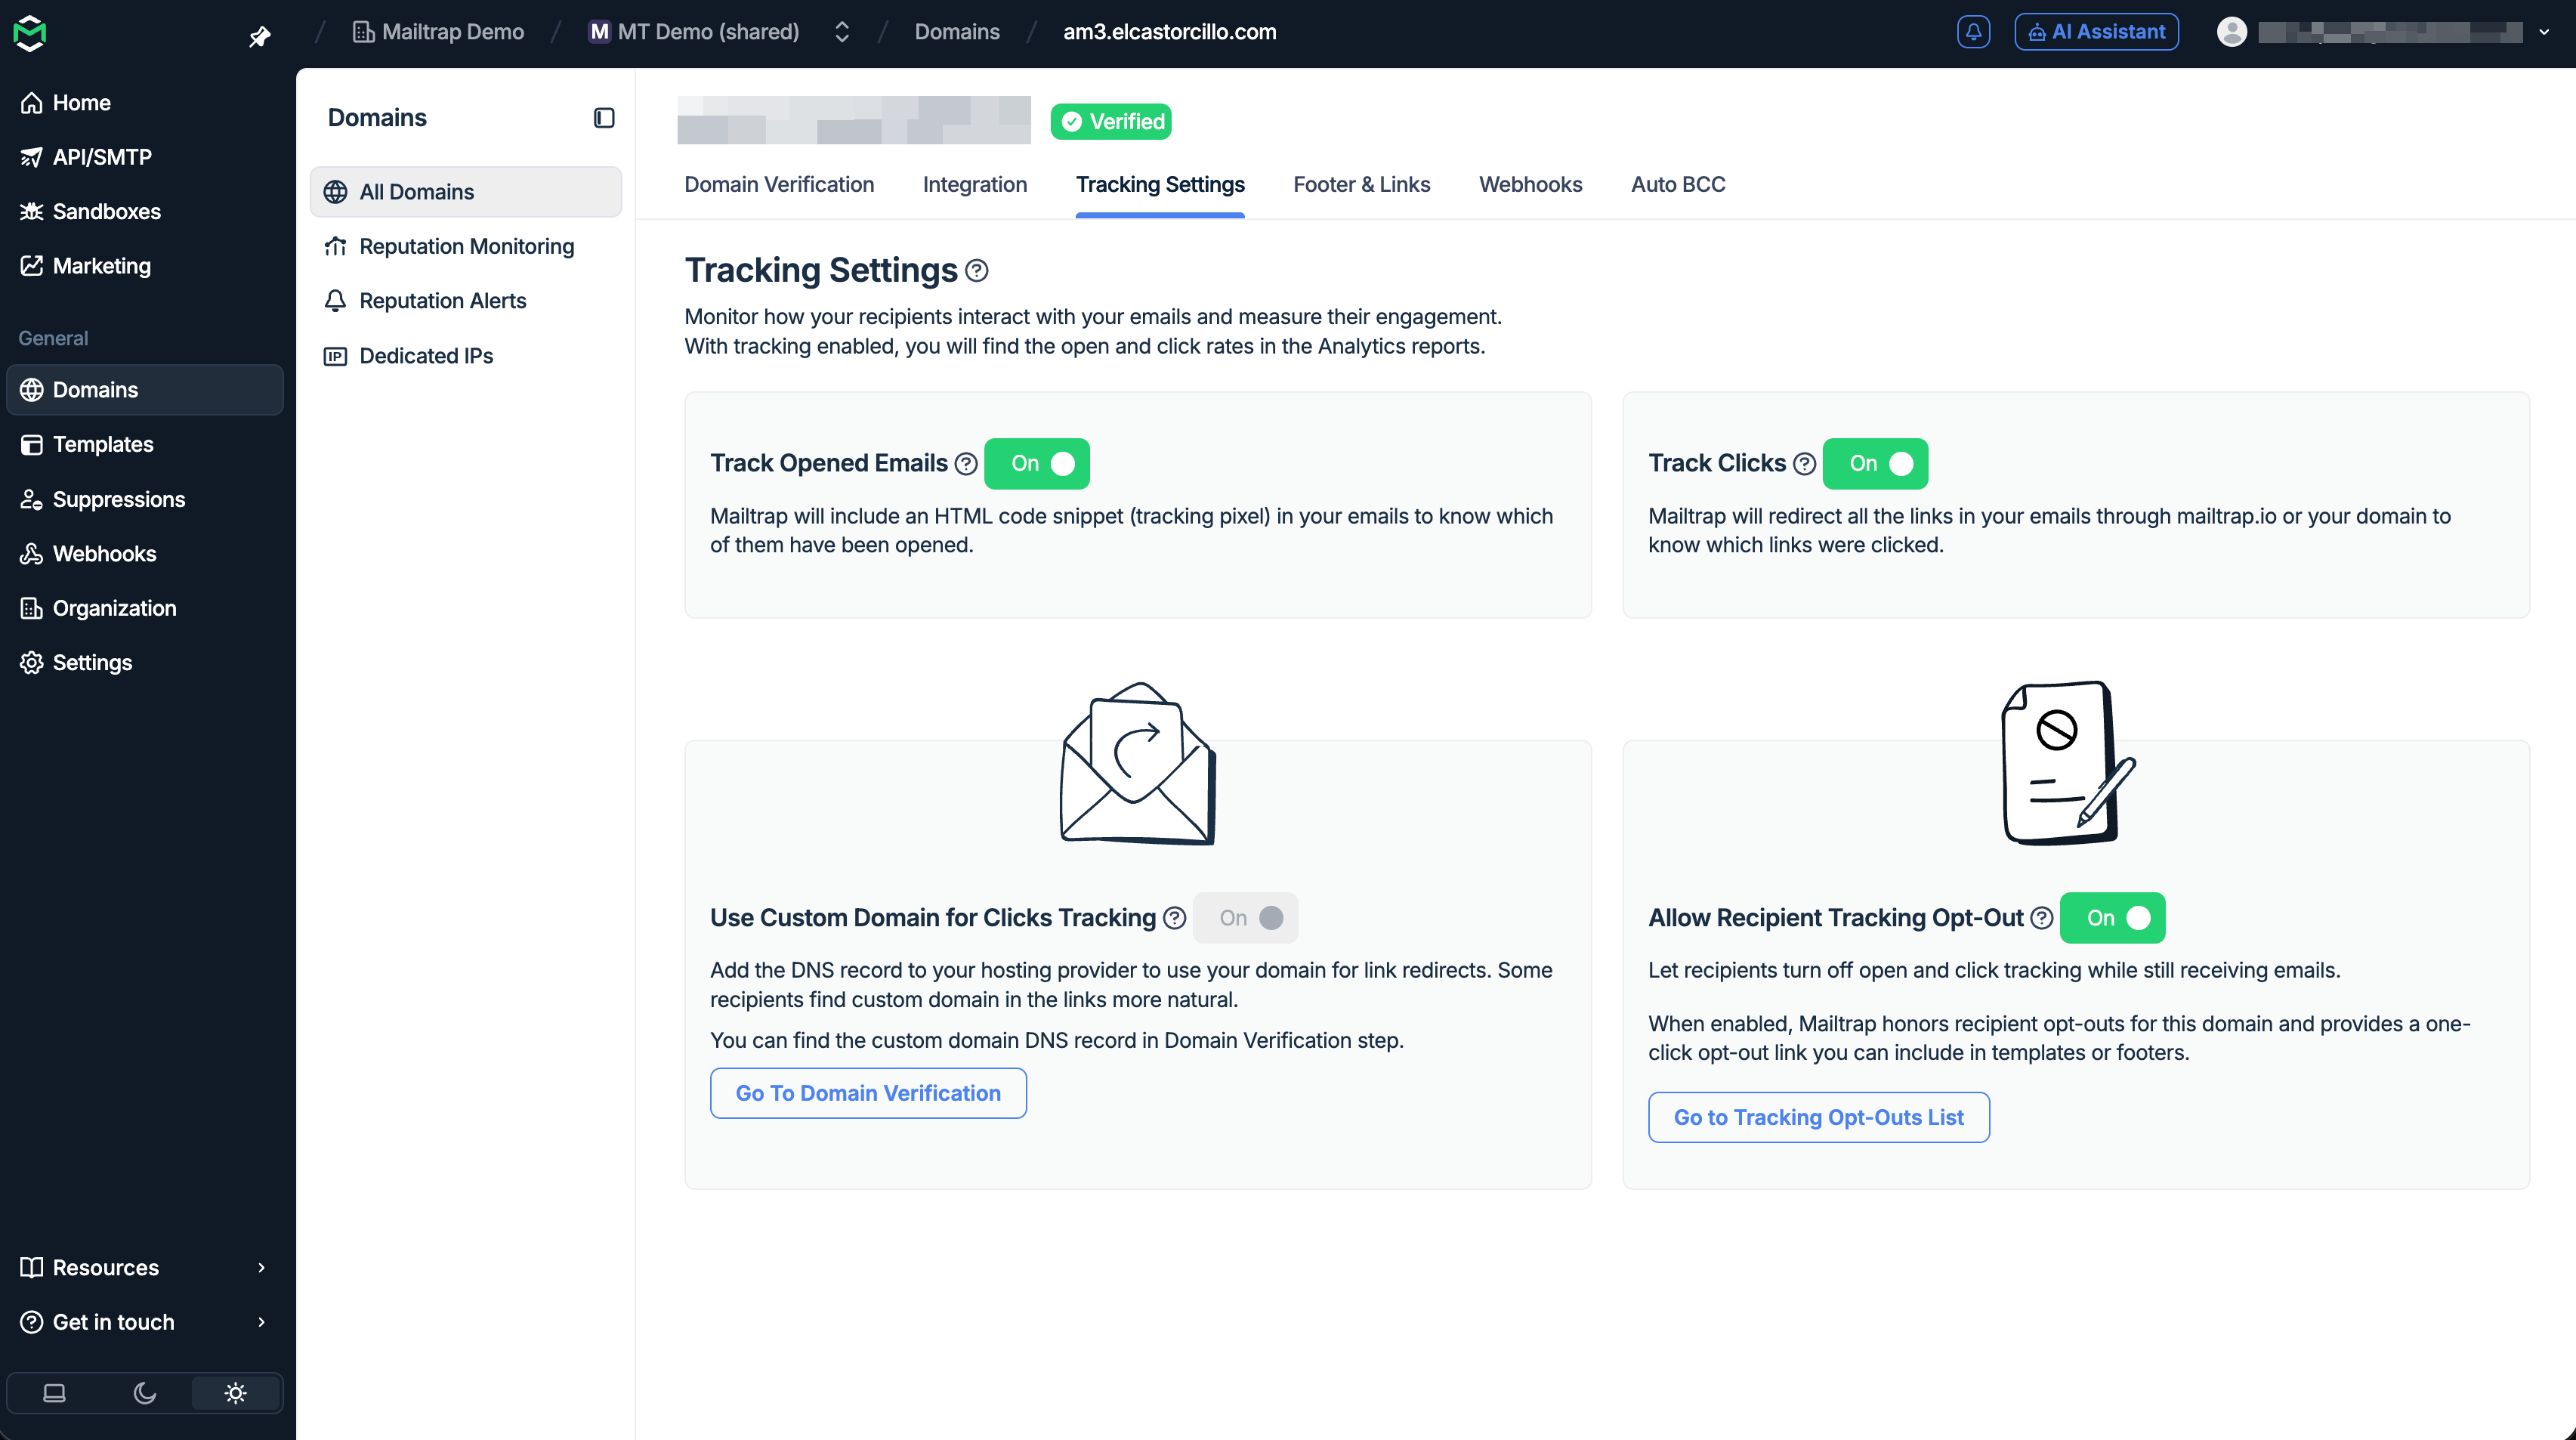The image size is (2576, 1440).
Task: Open notifications bell icon
Action: click(x=1973, y=32)
